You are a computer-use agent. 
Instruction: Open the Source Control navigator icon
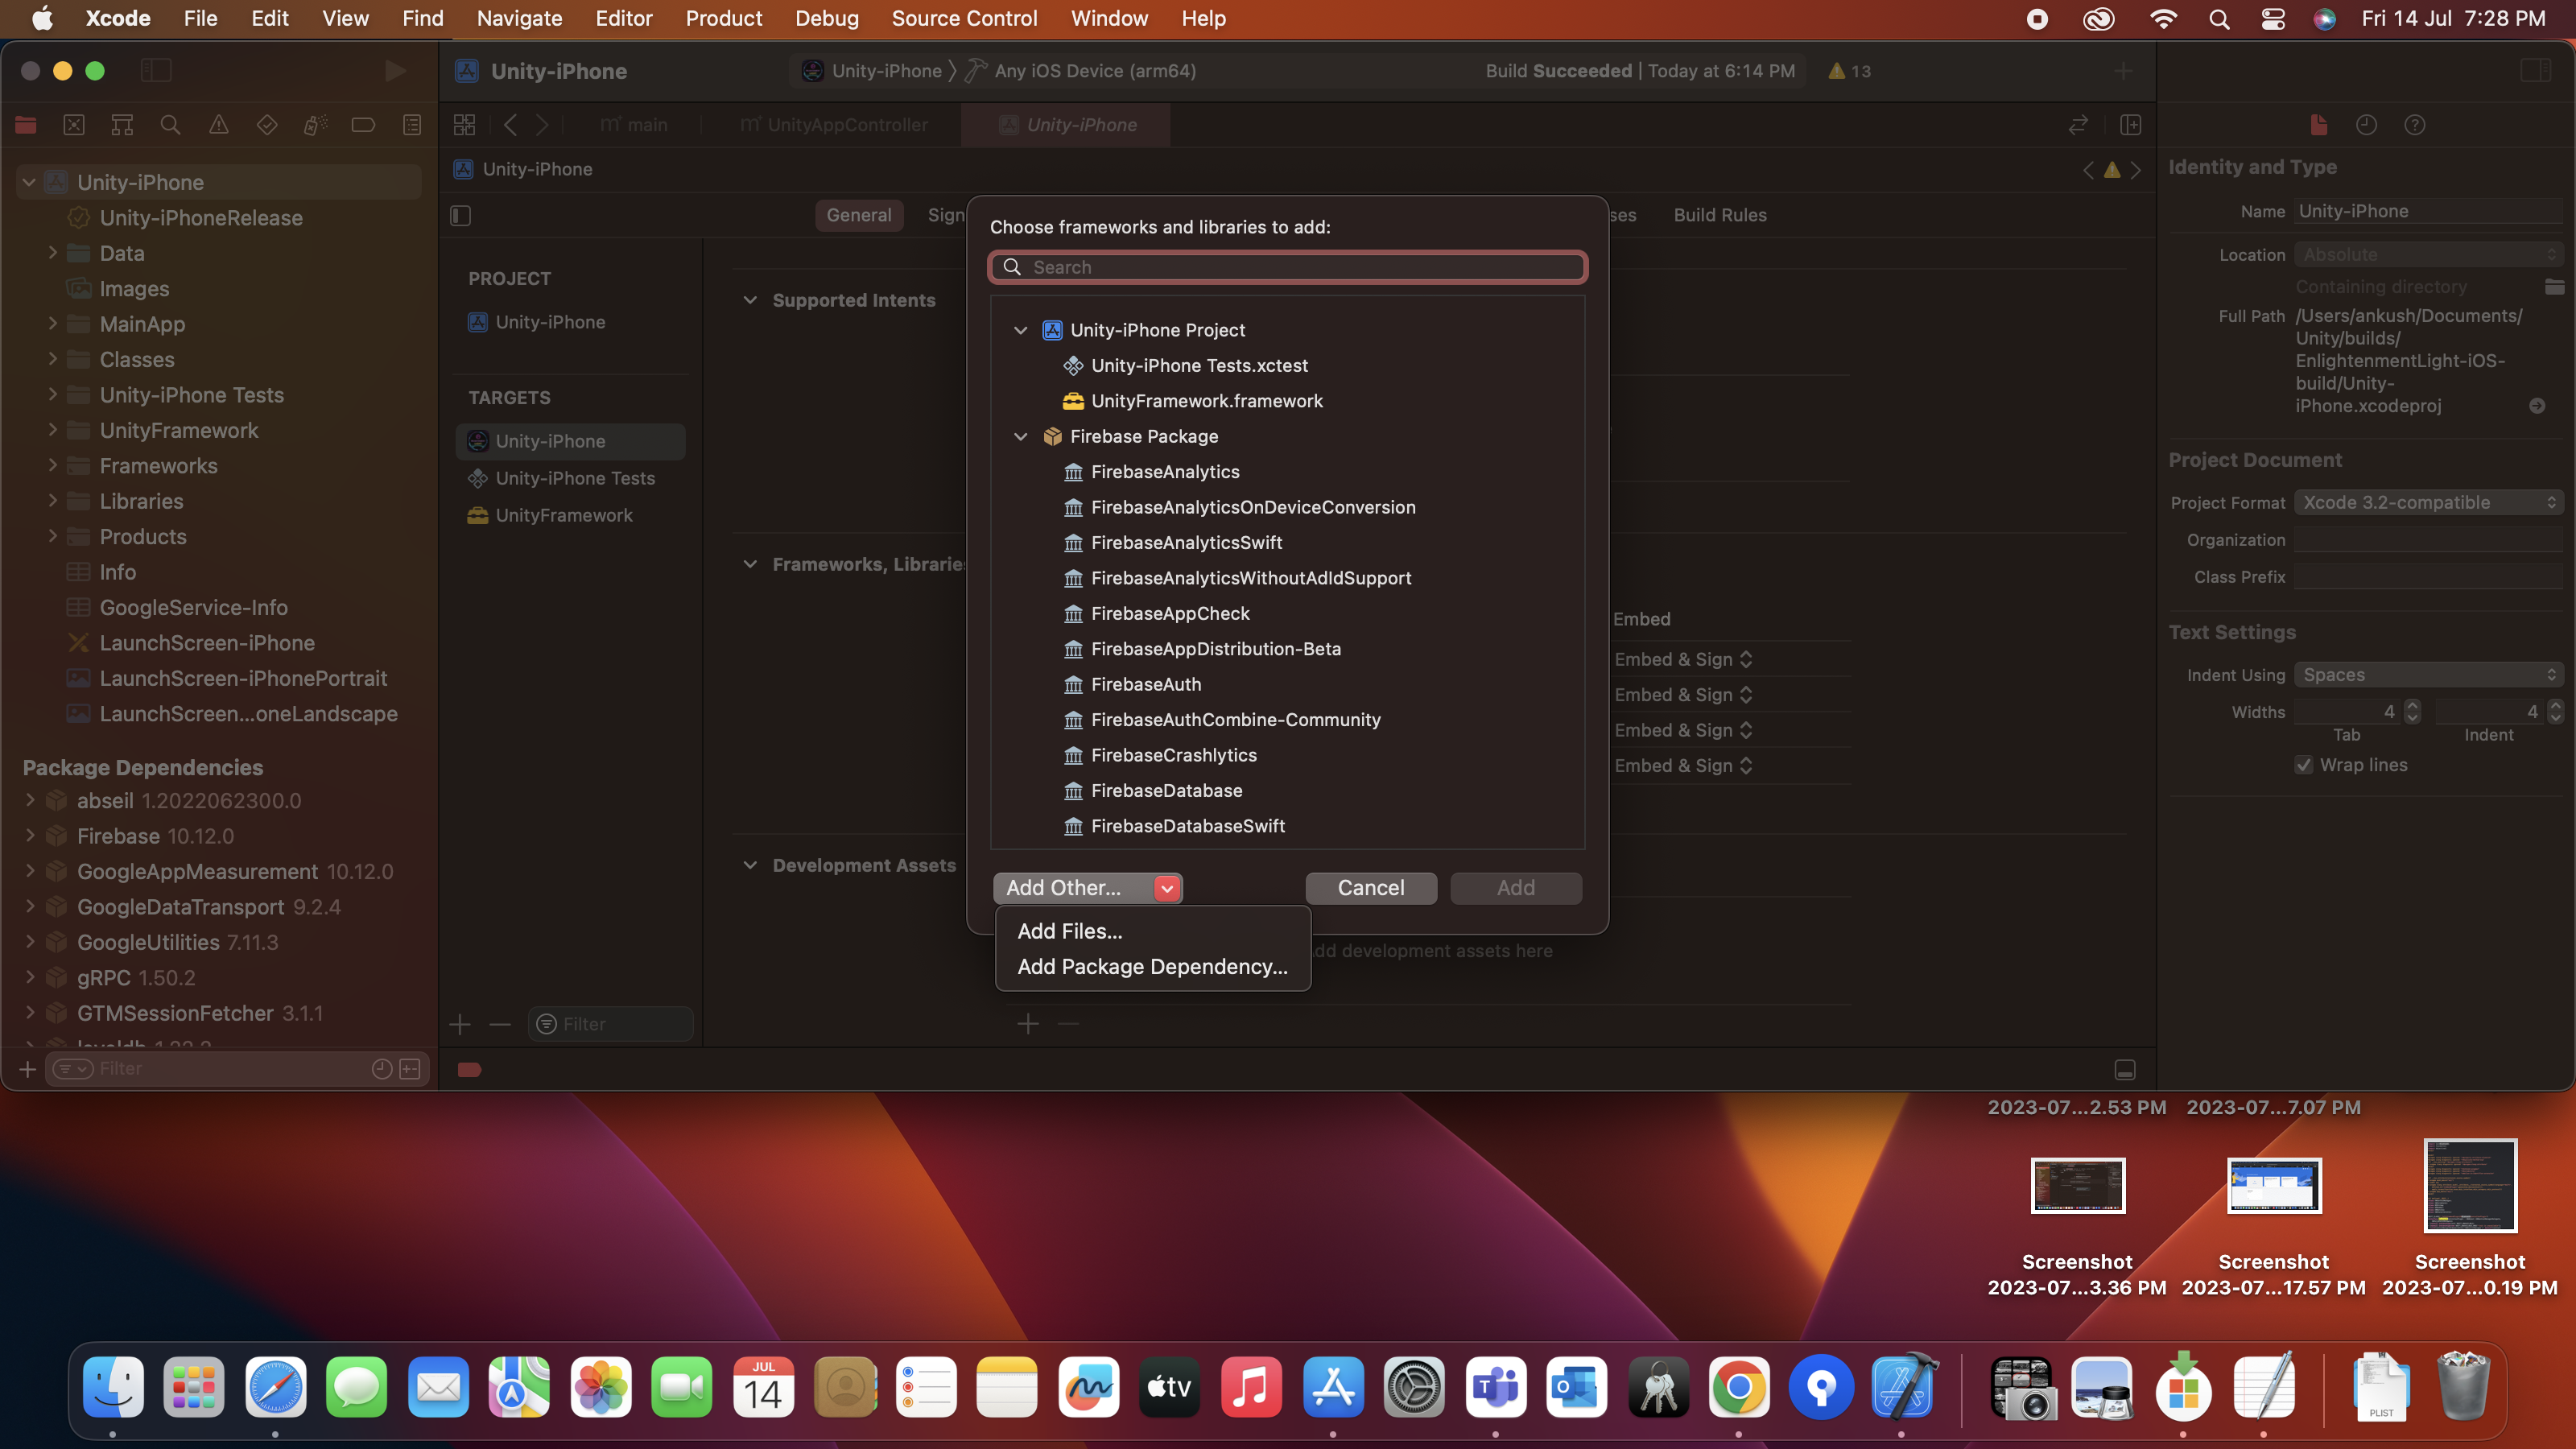(74, 125)
